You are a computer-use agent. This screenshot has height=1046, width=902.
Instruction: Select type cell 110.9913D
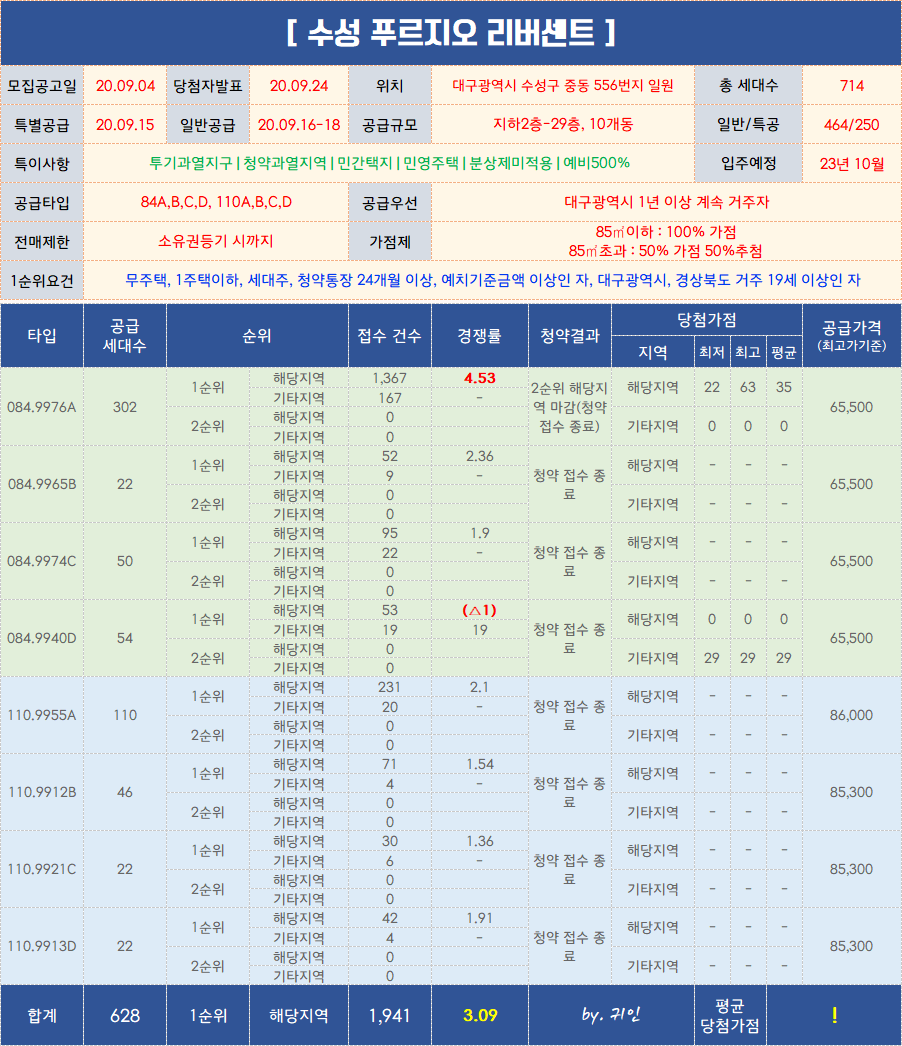(x=42, y=946)
